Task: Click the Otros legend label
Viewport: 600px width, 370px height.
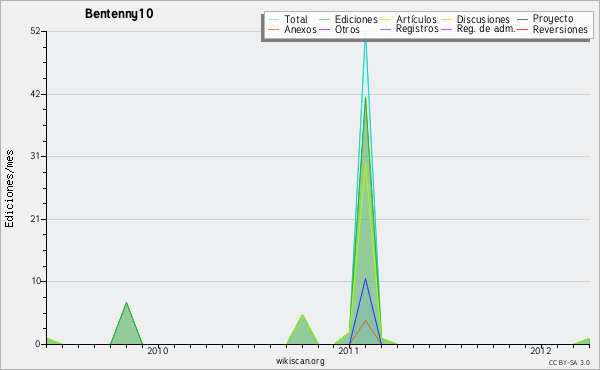Action: [x=347, y=29]
